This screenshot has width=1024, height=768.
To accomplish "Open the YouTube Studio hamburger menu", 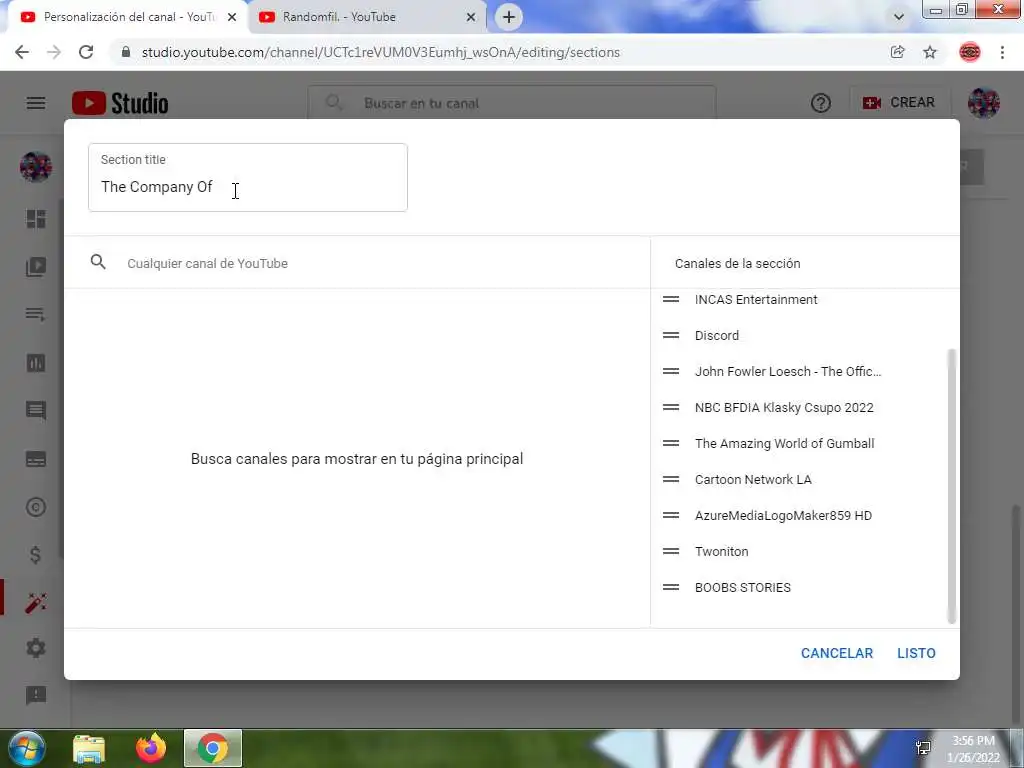I will [x=36, y=103].
